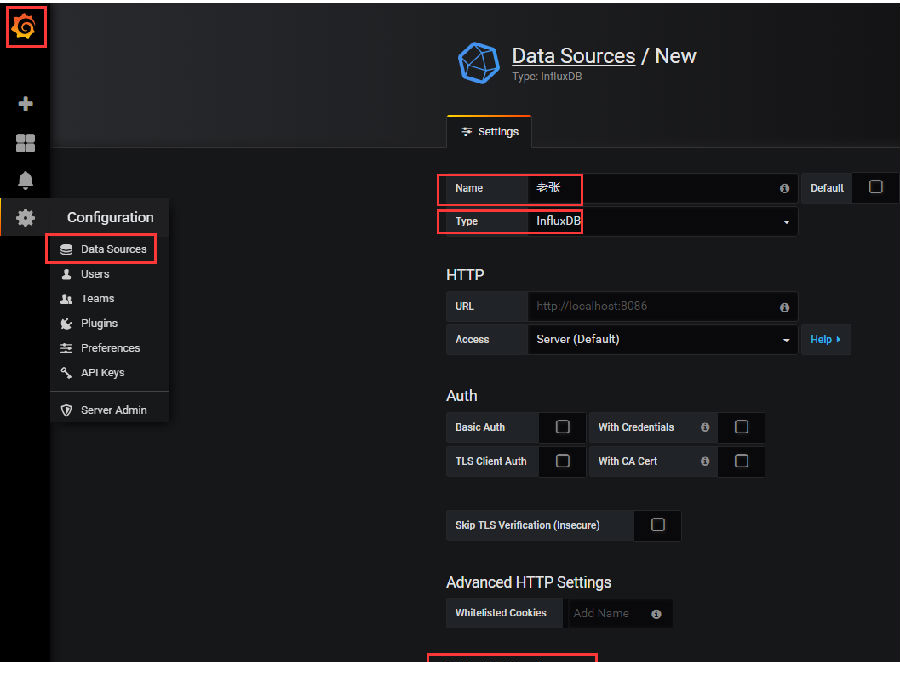This screenshot has width=900, height=688.
Task: Open the Create plus icon menu
Action: pyautogui.click(x=26, y=104)
